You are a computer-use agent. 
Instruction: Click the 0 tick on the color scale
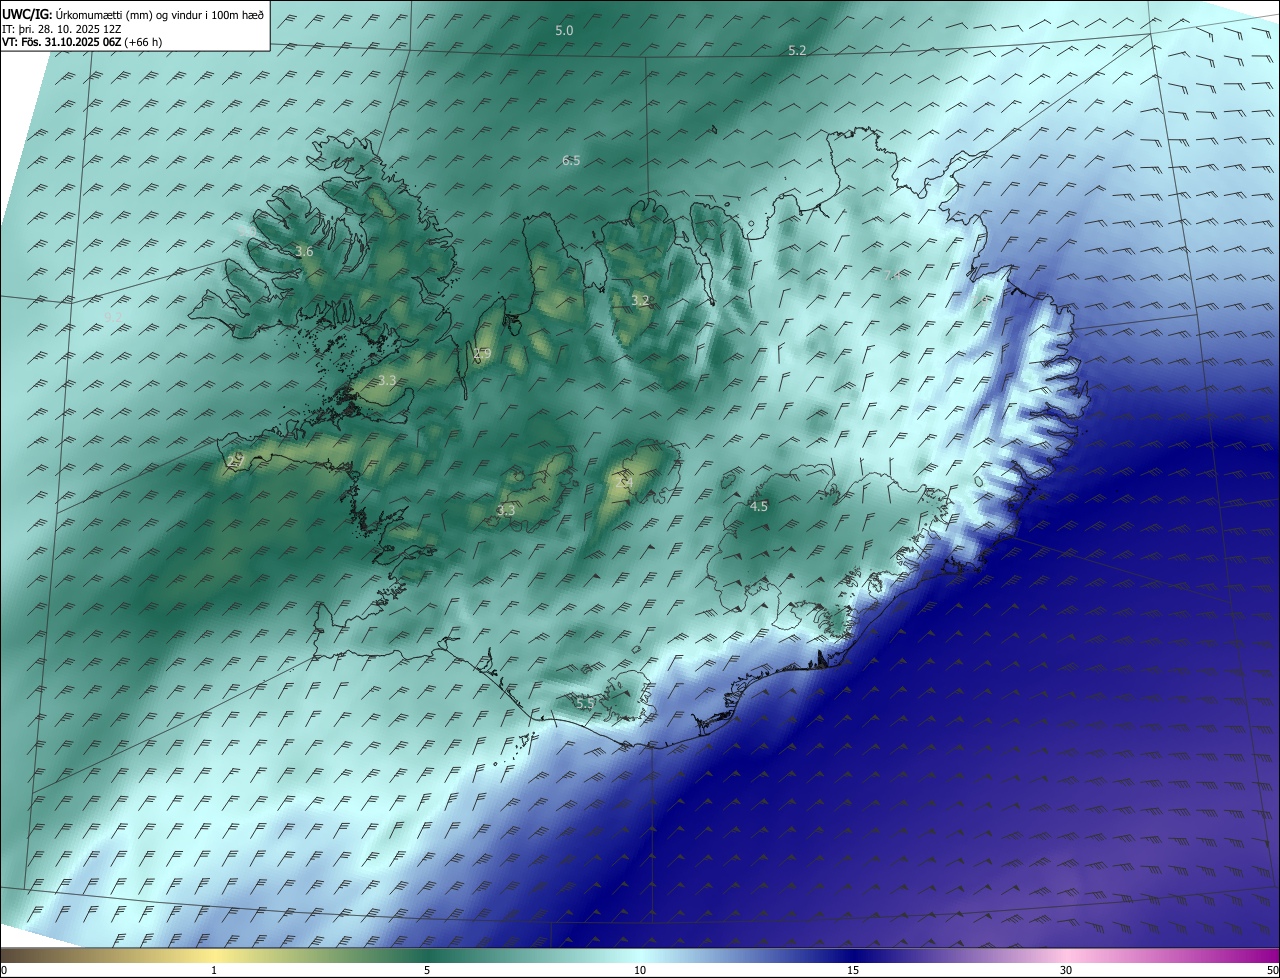click(4, 970)
